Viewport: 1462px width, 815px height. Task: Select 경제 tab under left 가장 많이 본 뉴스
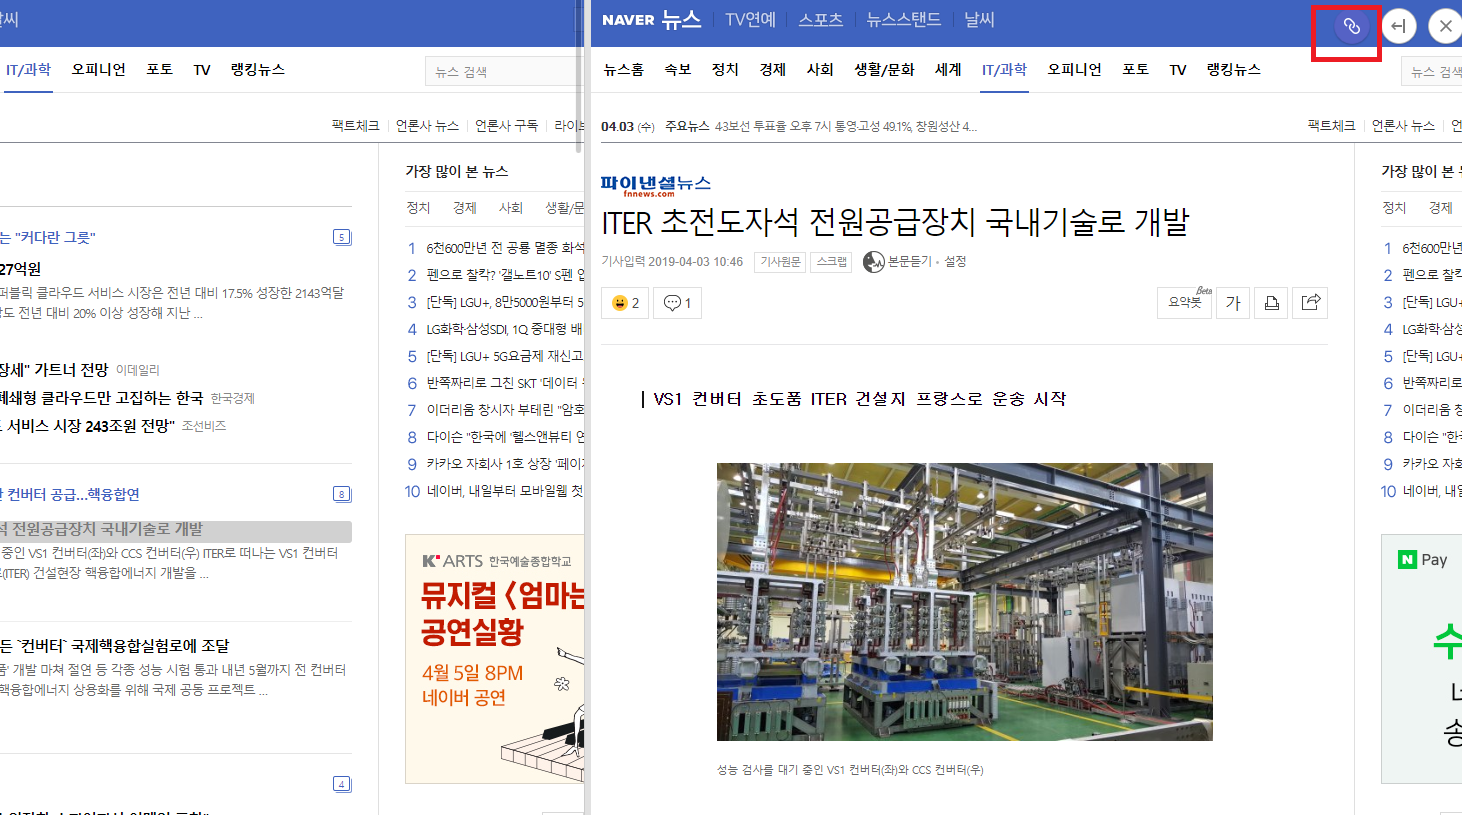[x=464, y=207]
